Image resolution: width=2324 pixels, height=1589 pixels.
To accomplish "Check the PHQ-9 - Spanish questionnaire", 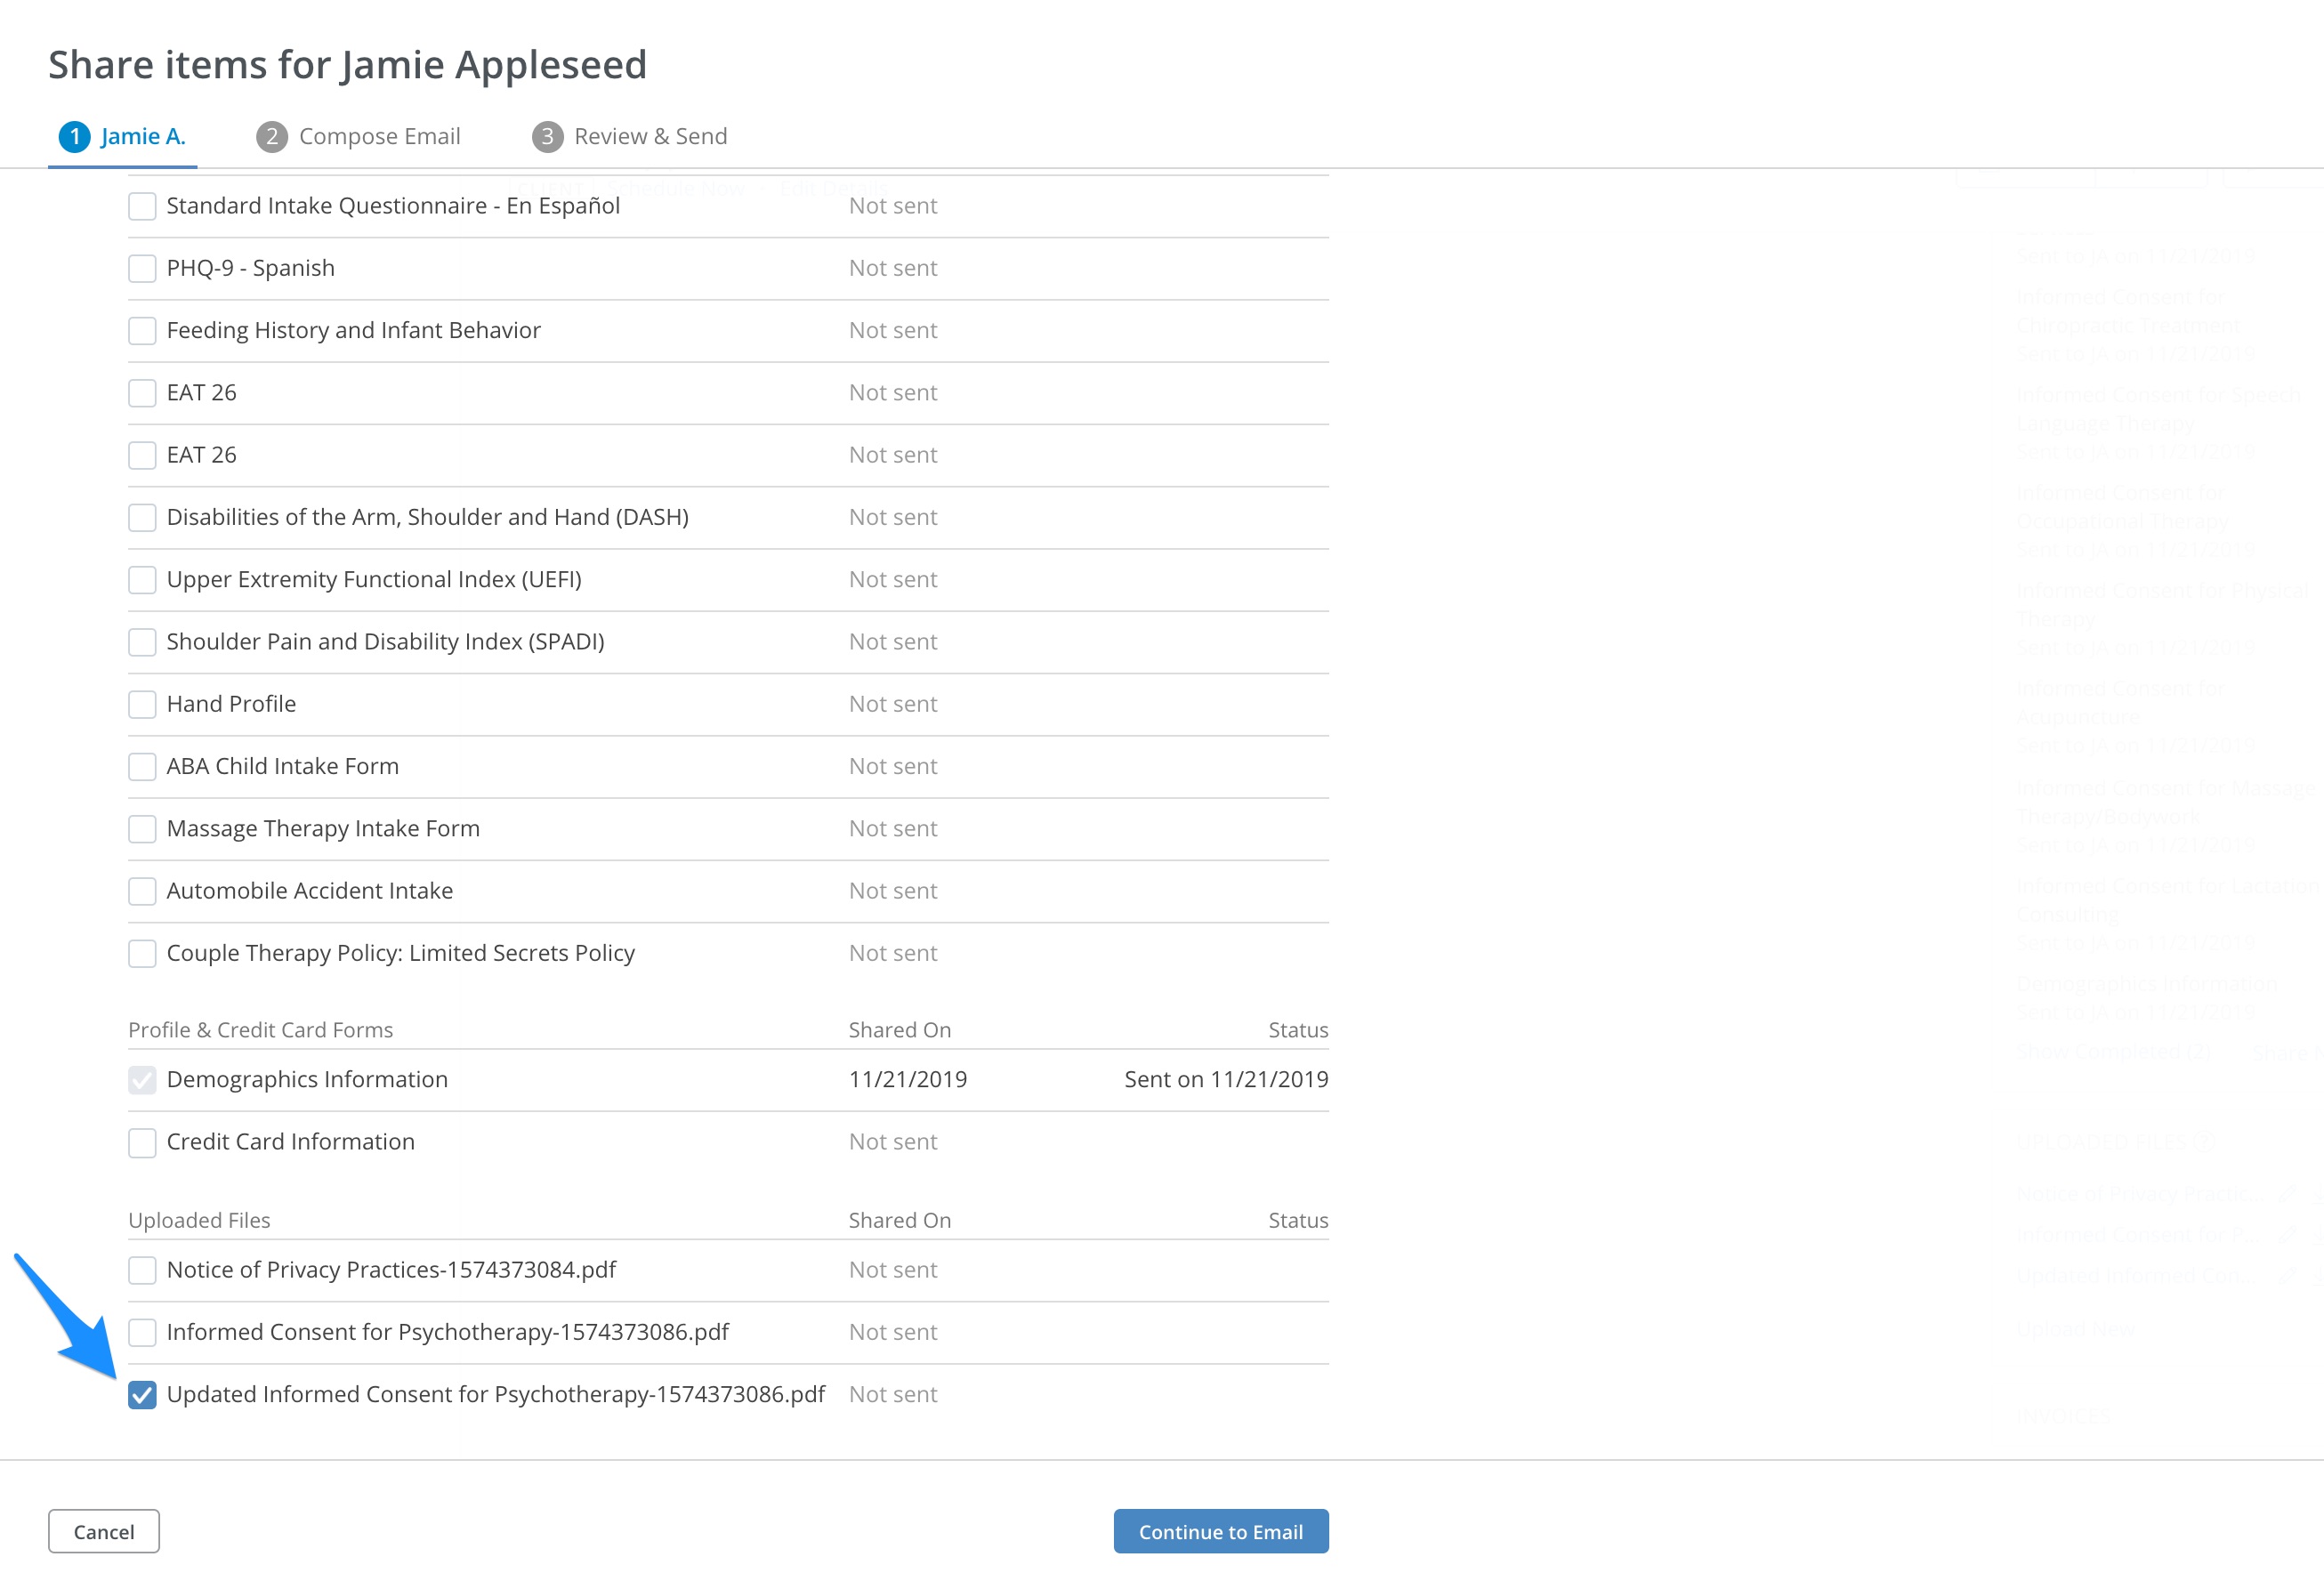I will tap(142, 268).
